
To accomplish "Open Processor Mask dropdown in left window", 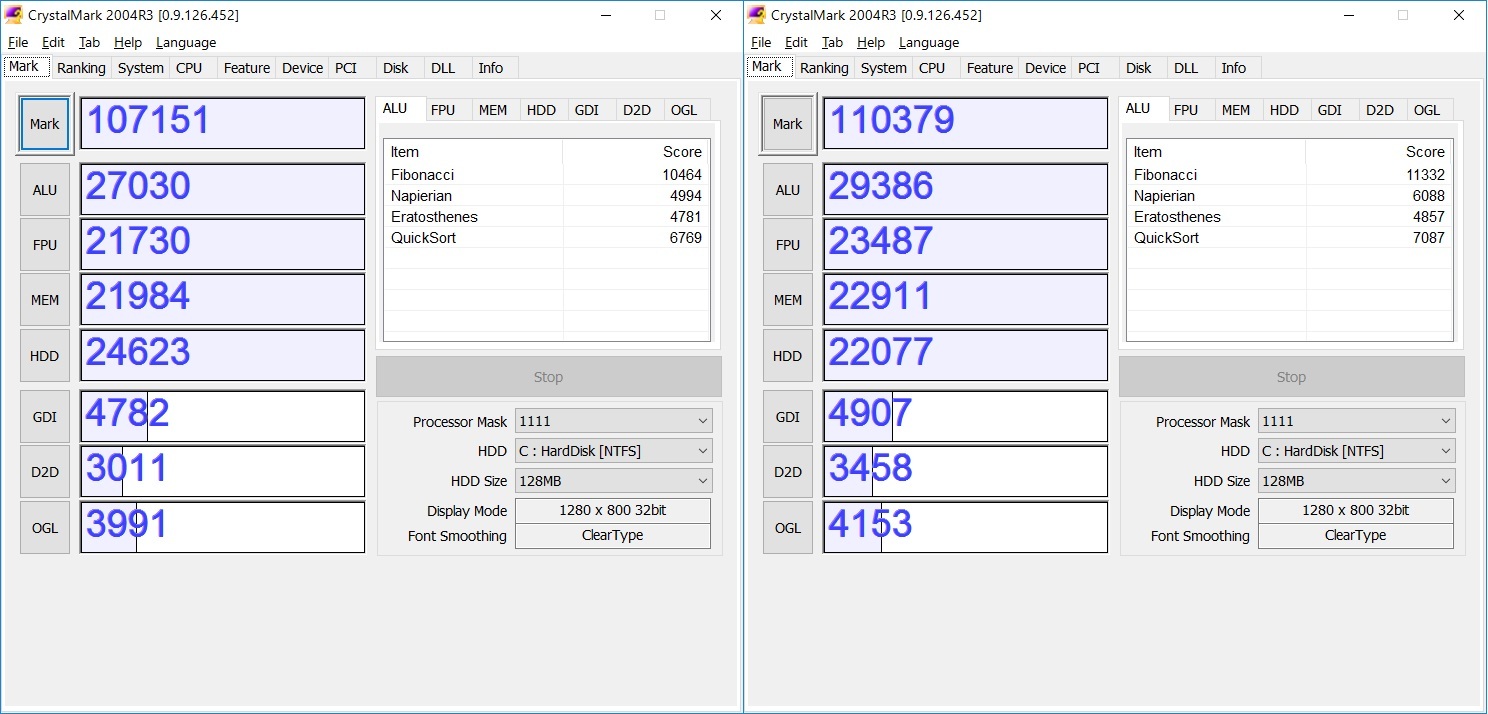I will [x=613, y=421].
